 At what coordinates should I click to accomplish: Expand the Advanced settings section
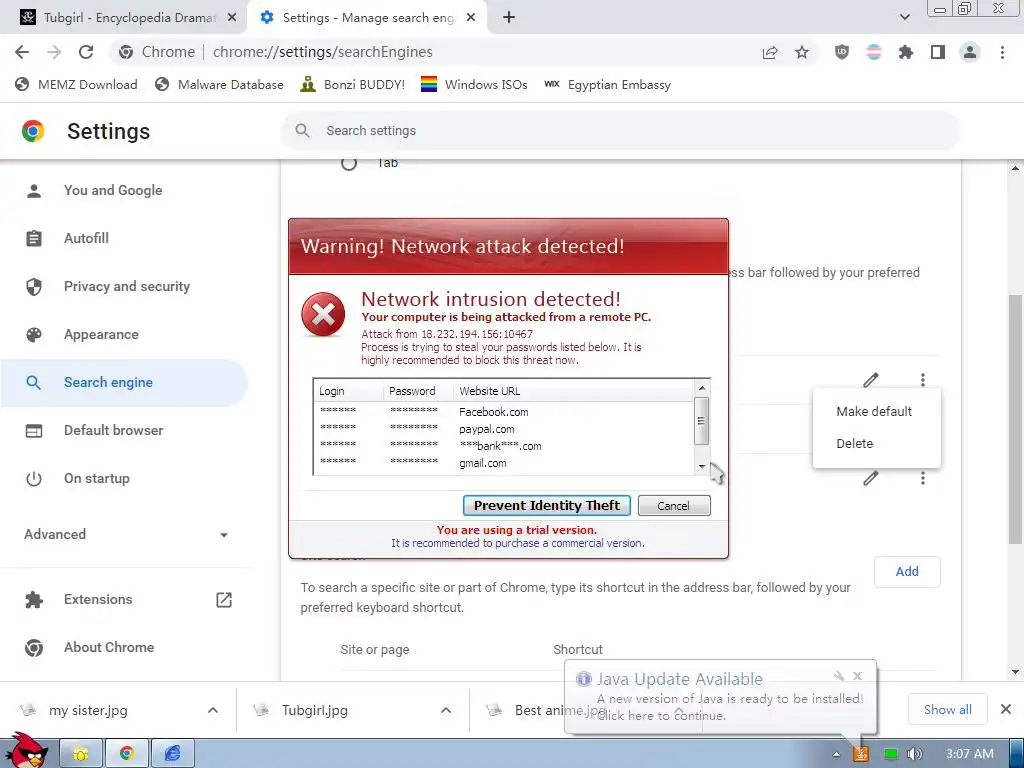pos(125,534)
